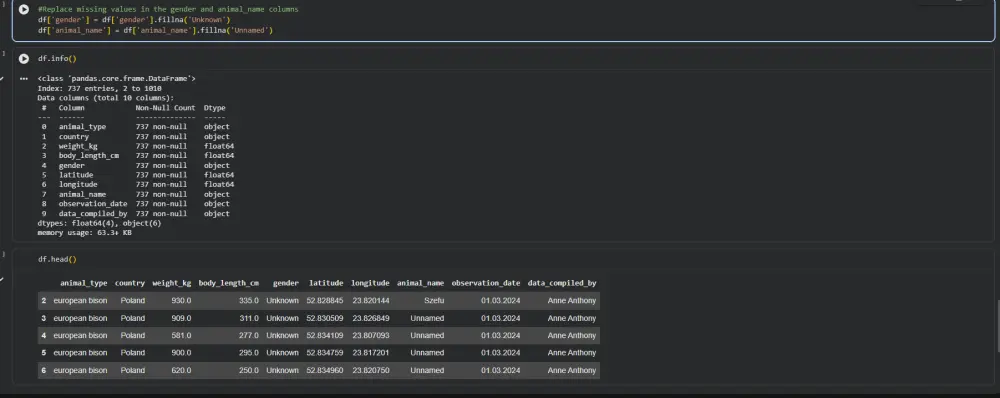Place cursor in the df.head() code line
The image size is (1000, 398).
(x=57, y=260)
